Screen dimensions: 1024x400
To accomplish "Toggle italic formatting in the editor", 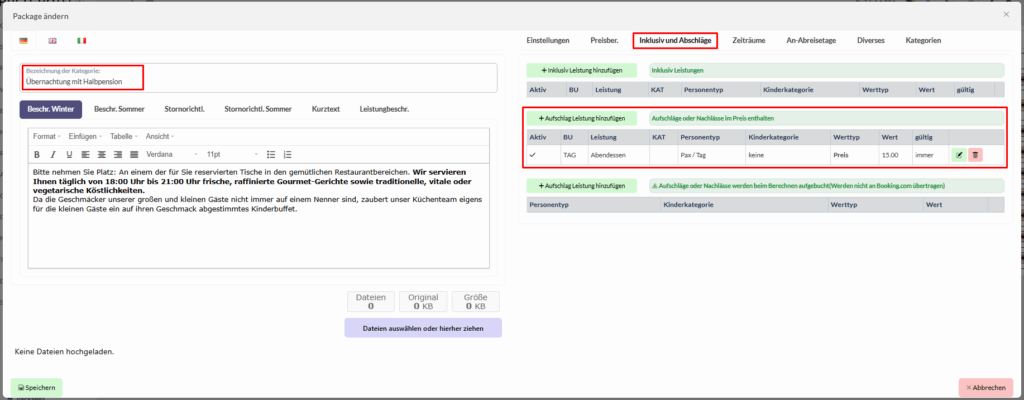I will [52, 154].
